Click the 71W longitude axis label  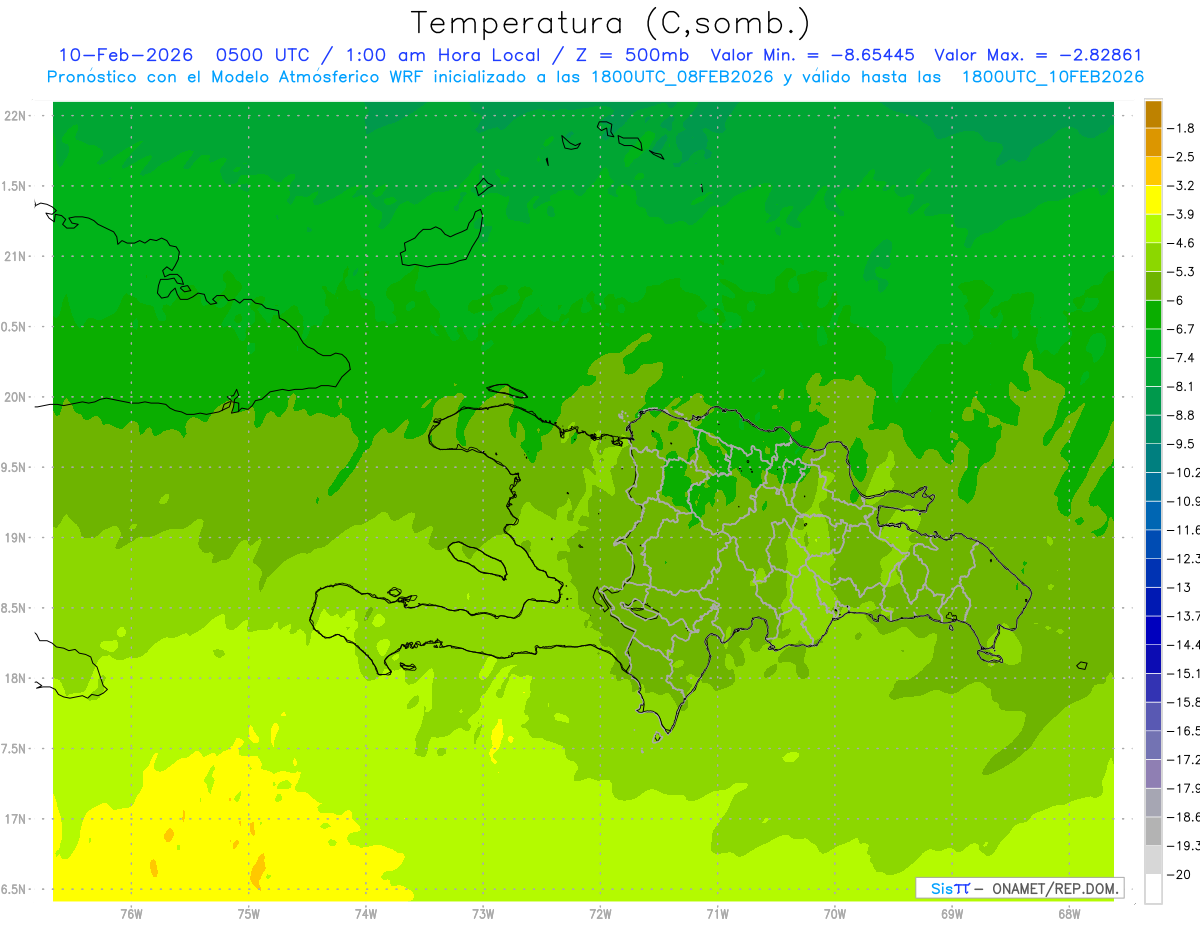click(x=717, y=914)
